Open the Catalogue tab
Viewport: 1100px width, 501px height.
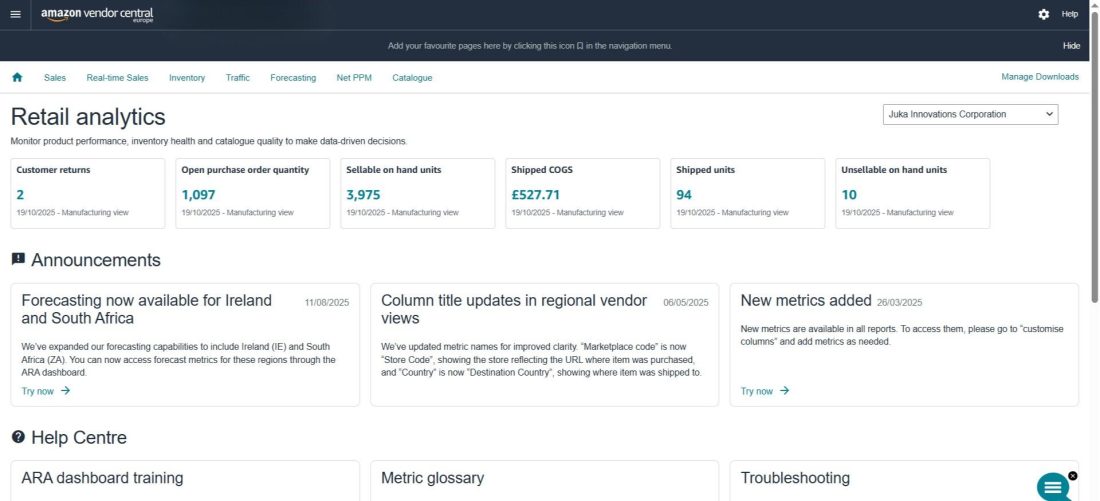click(x=412, y=78)
